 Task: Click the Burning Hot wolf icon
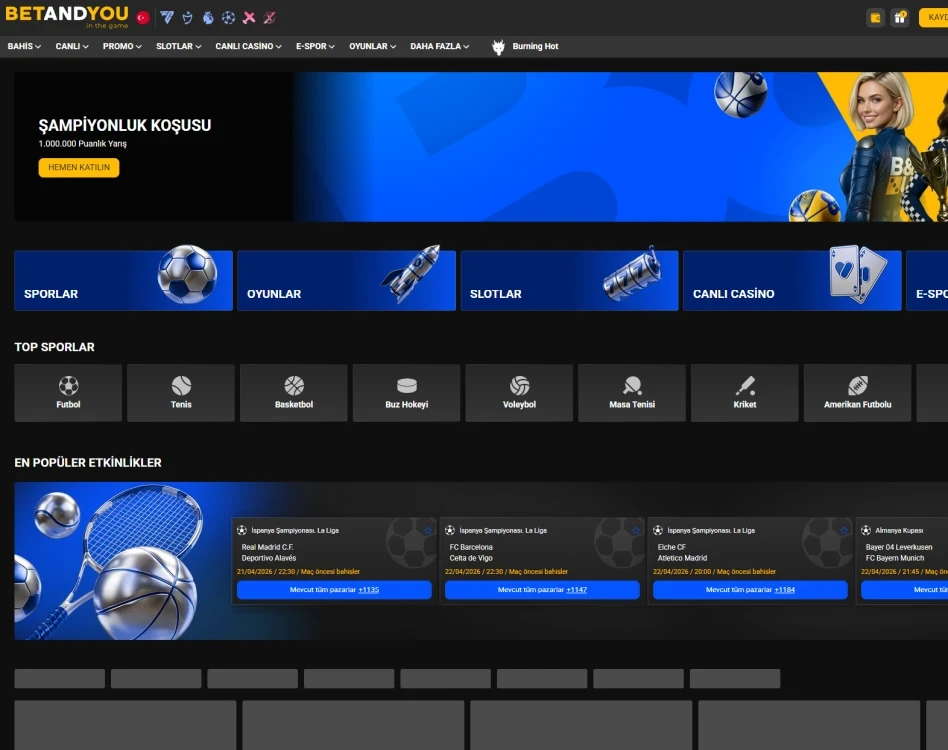pos(498,47)
